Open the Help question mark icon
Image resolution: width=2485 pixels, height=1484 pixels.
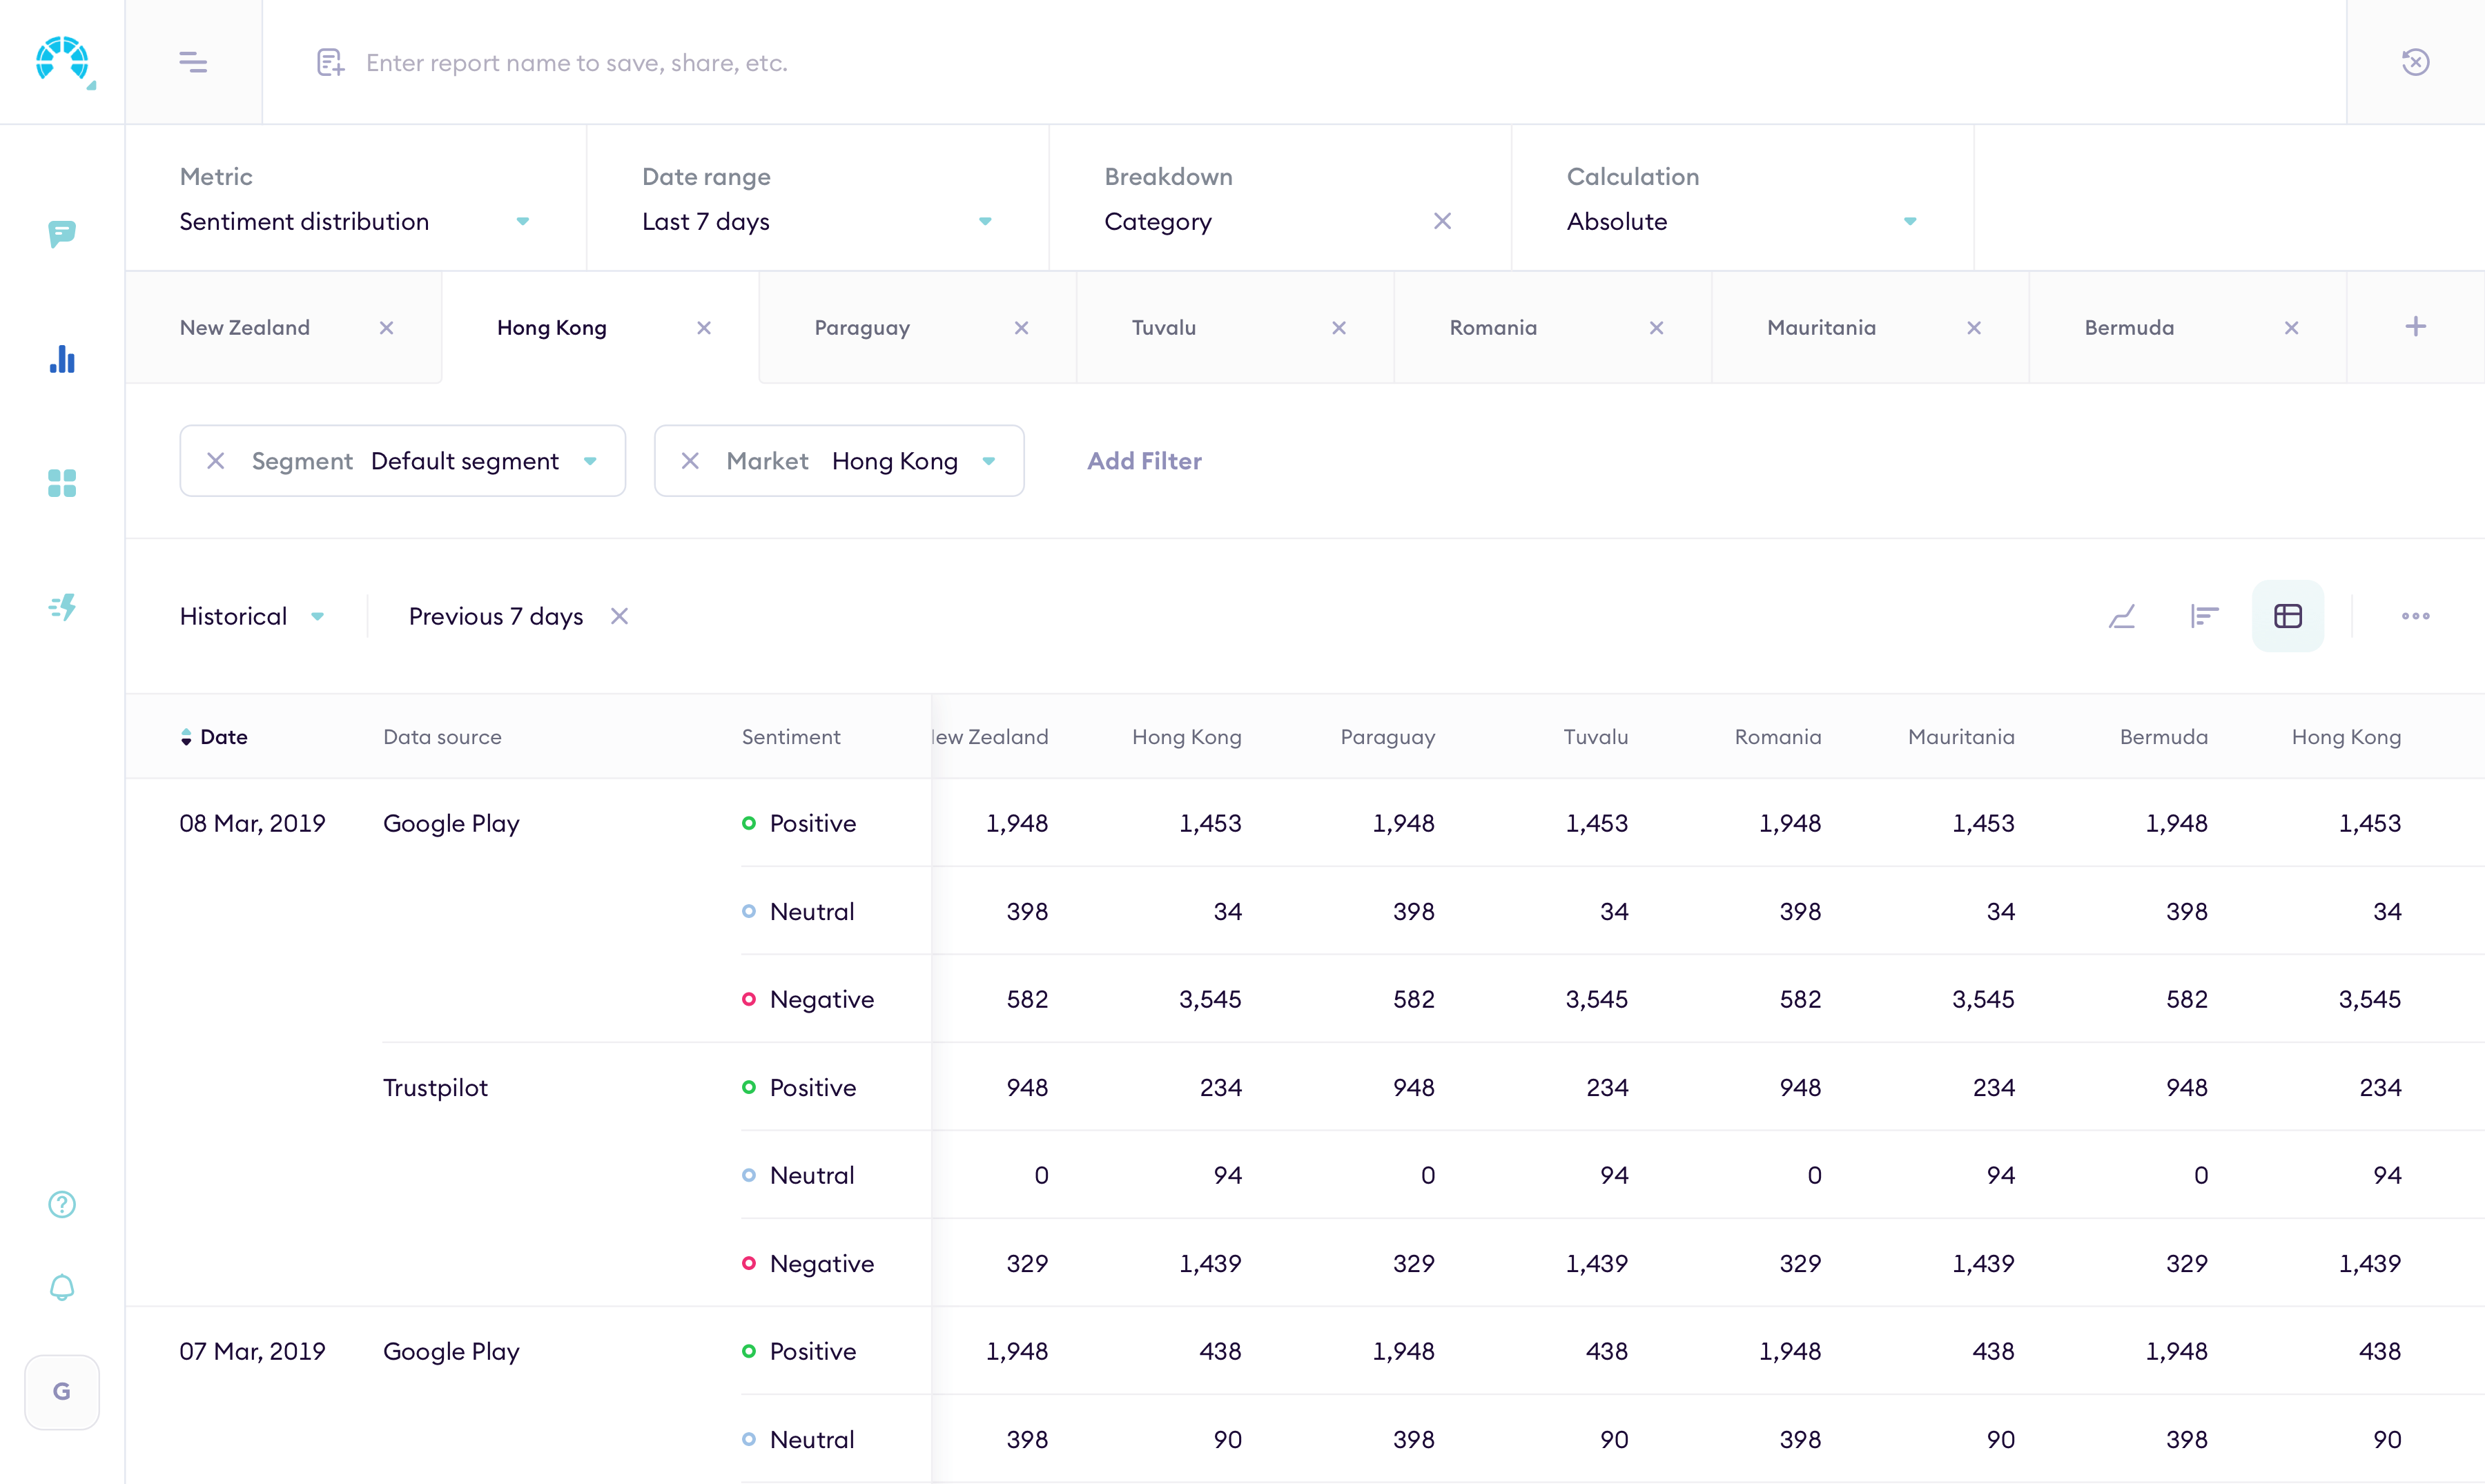point(62,1204)
